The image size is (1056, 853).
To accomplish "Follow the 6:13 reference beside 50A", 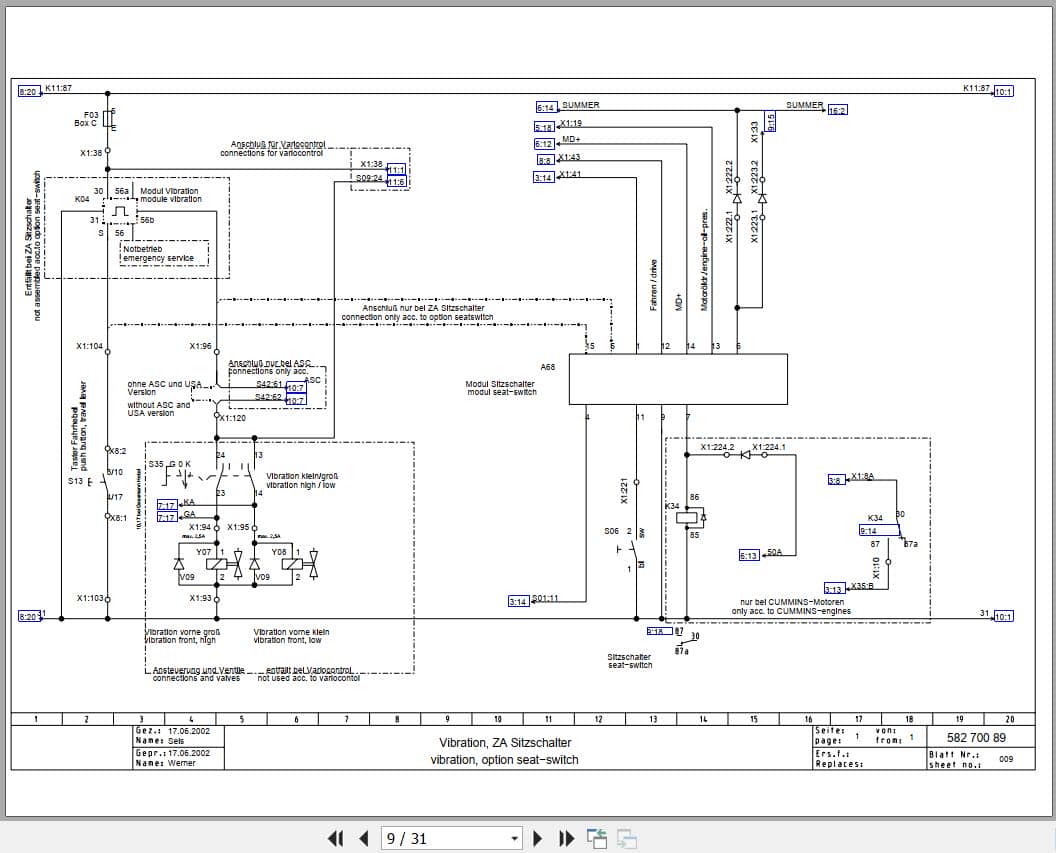I will [x=749, y=555].
